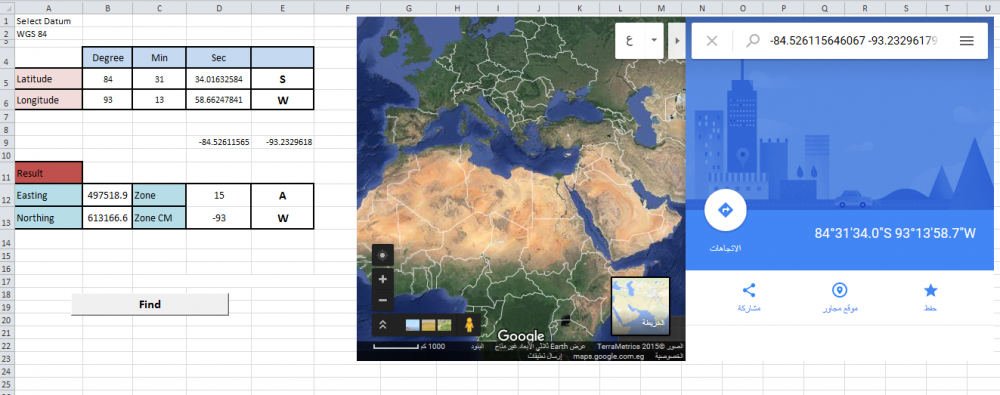Clear the Google Maps search with X

[712, 41]
